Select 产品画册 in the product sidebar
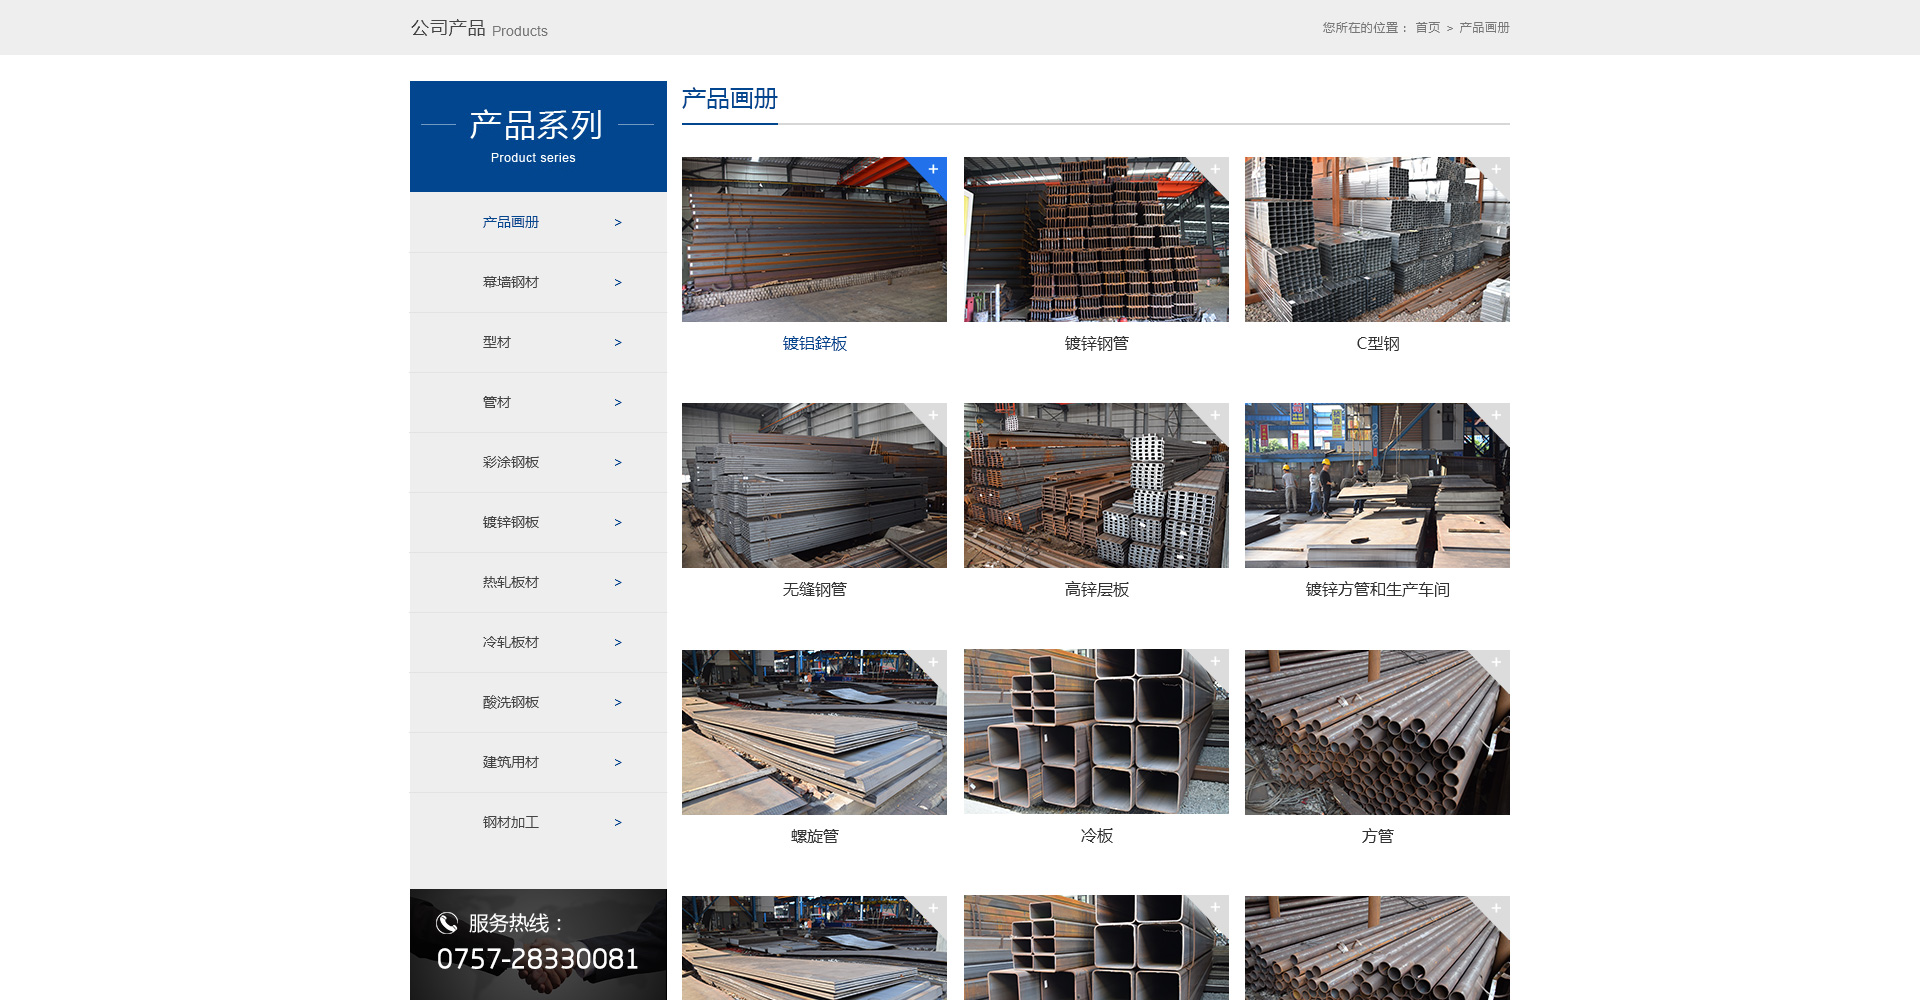 tap(510, 222)
